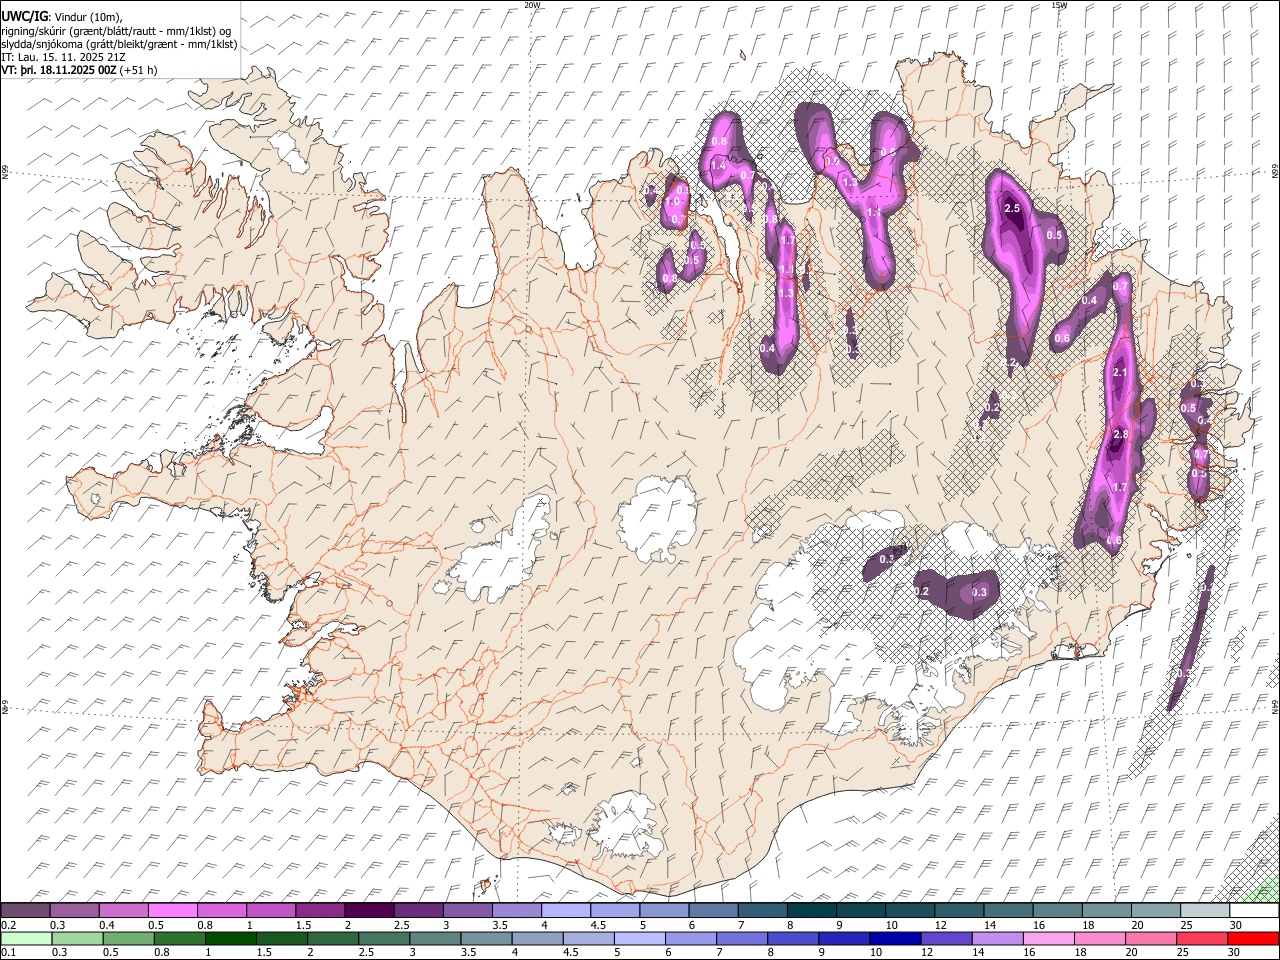Select white snow swatch above 30
The height and width of the screenshot is (960, 1280).
click(x=1252, y=911)
